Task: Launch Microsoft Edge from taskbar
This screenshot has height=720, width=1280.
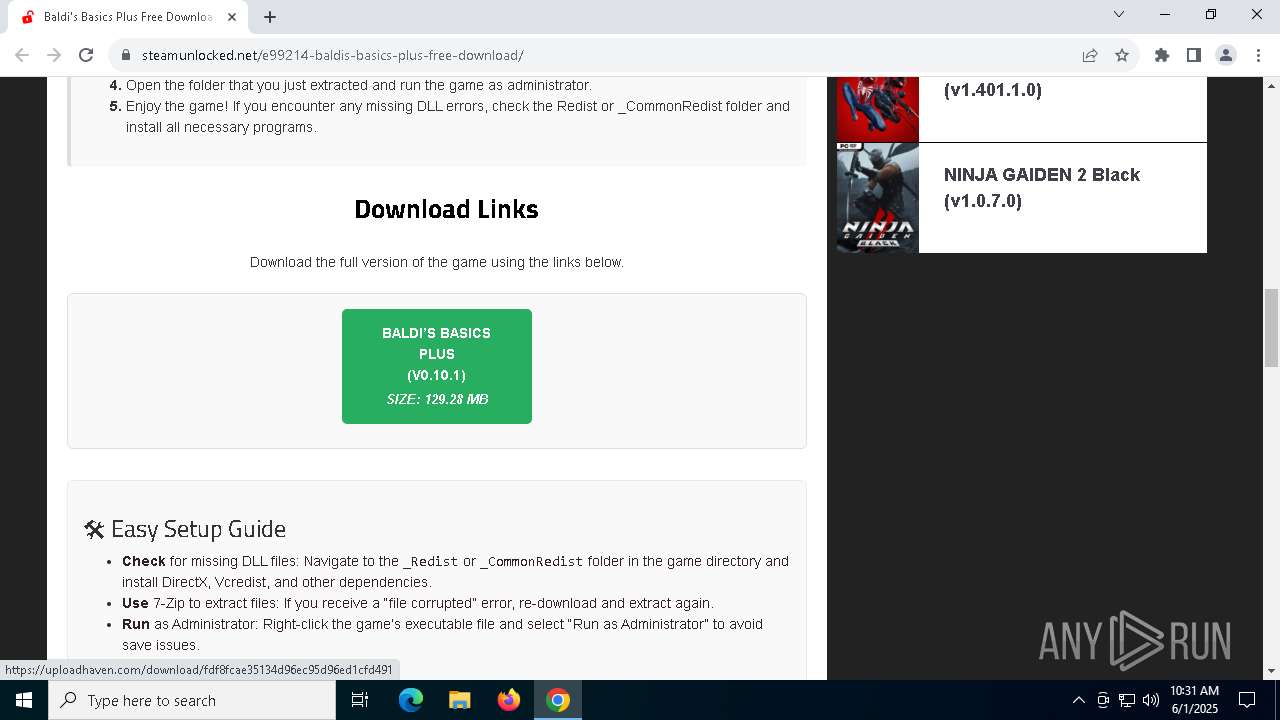Action: [411, 700]
